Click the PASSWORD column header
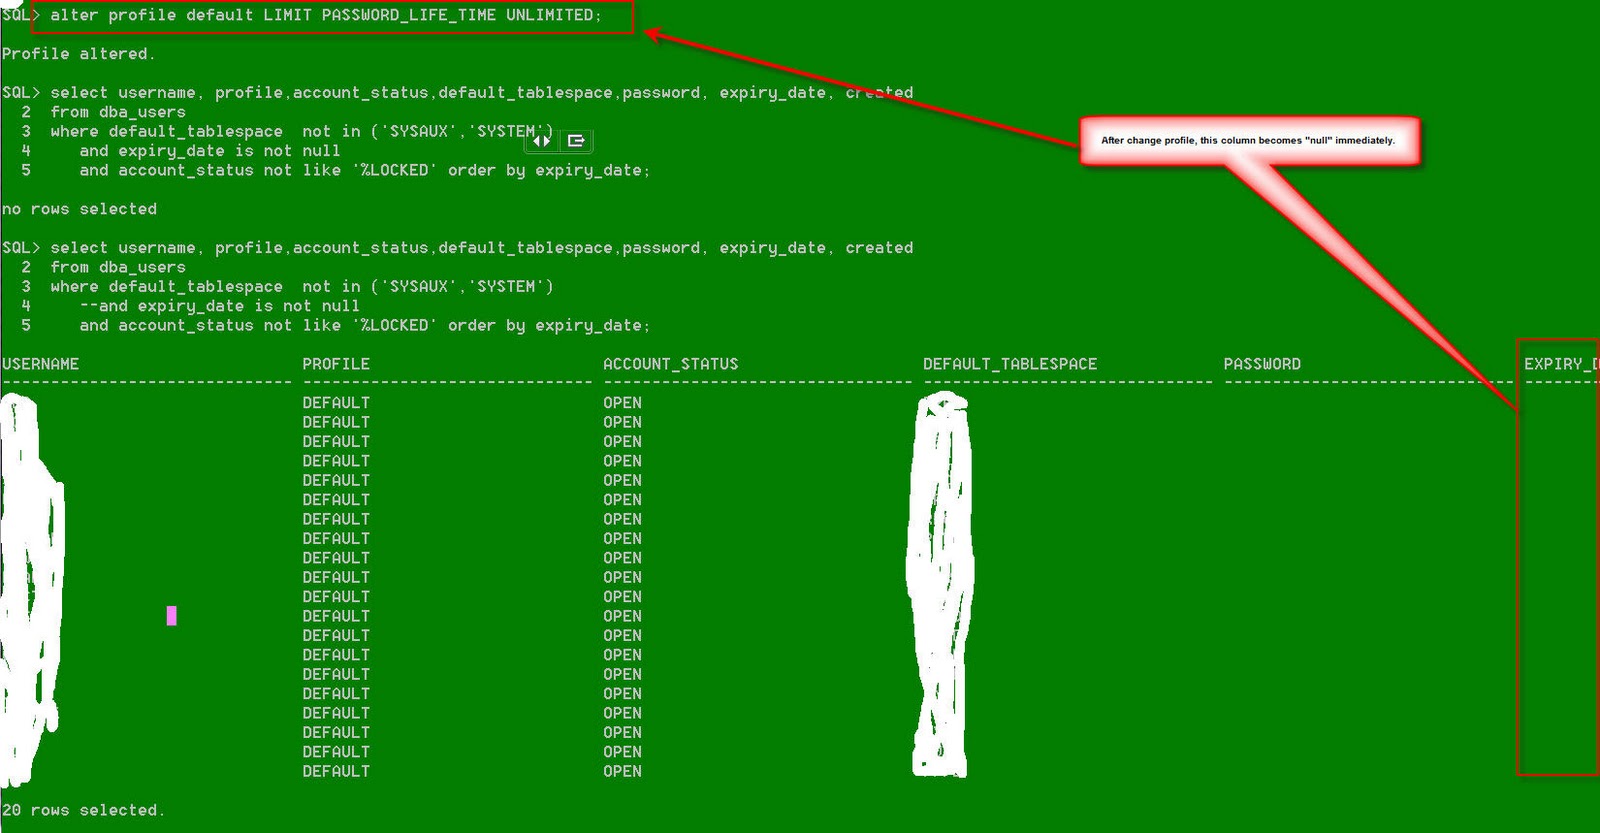The image size is (1600, 833). pyautogui.click(x=1262, y=364)
